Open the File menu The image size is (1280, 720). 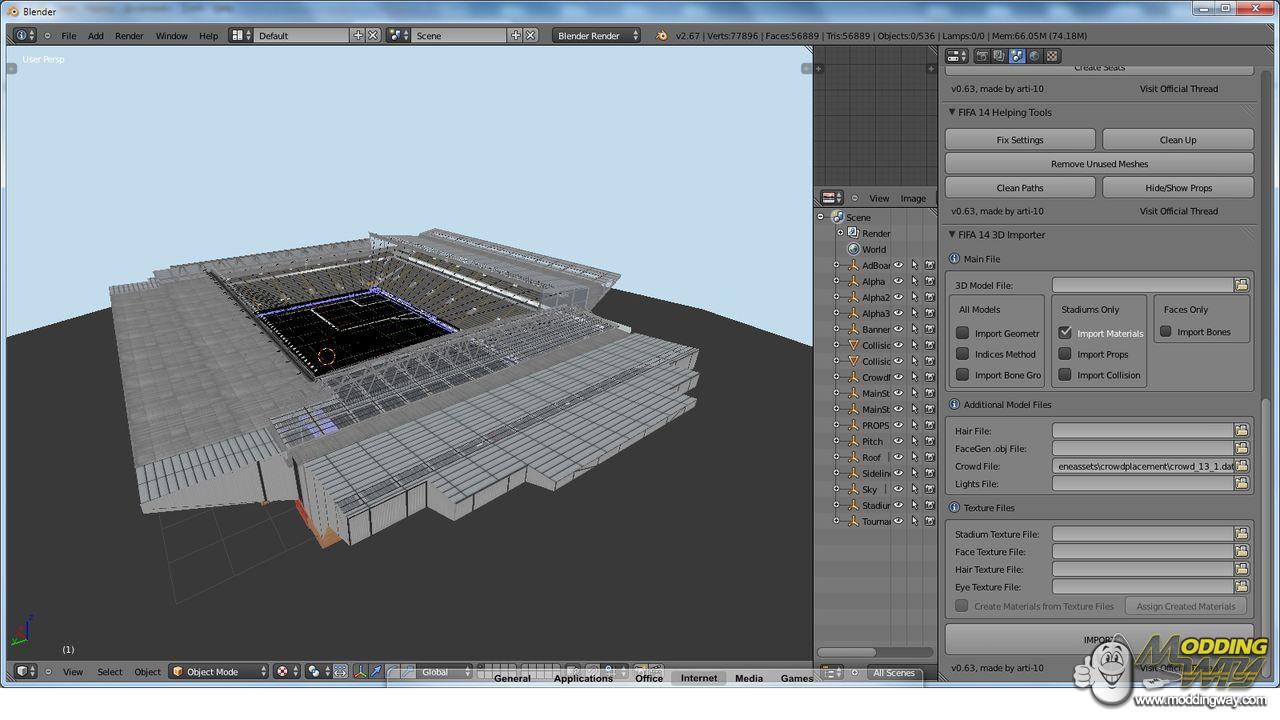[x=69, y=35]
